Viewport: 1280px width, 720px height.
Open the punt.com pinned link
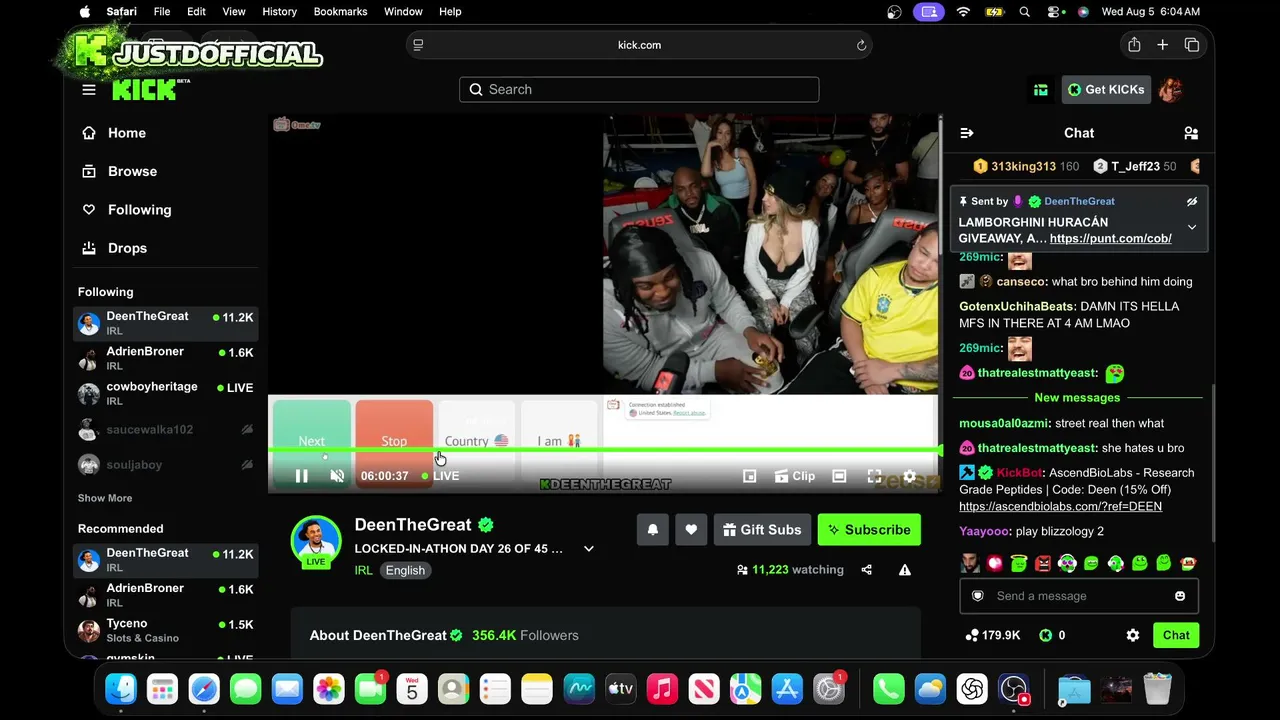coord(1110,239)
